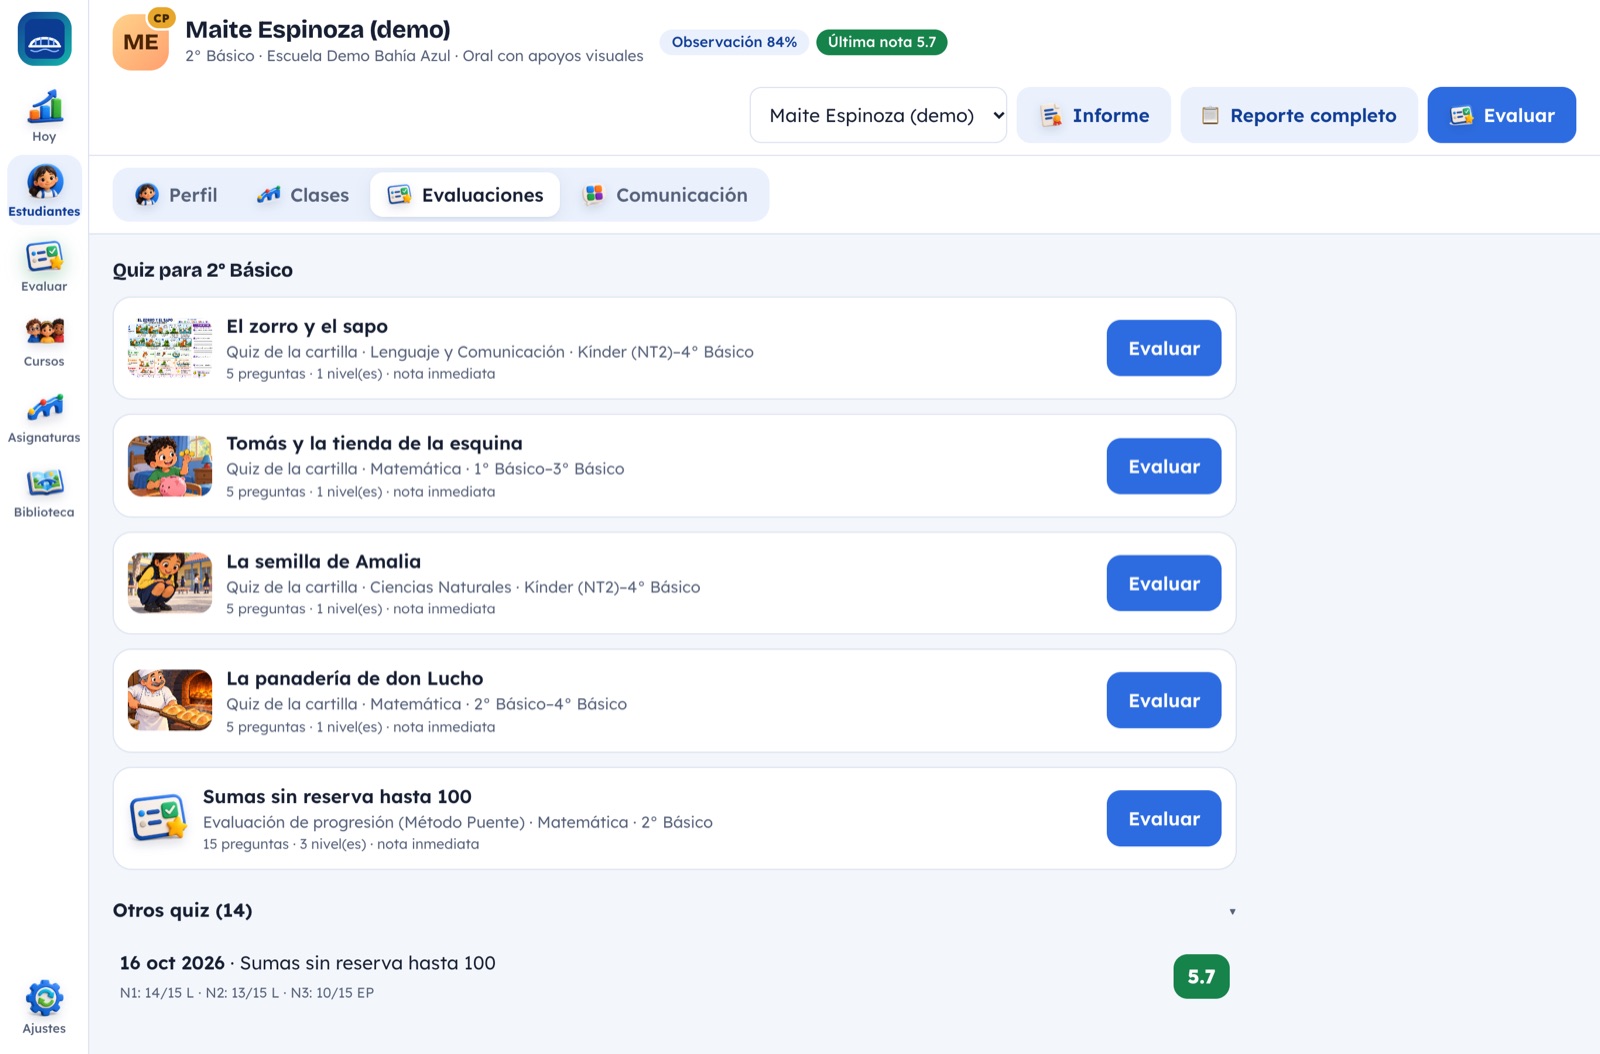
Task: Click the progression quiz icon for Sumas sin reserva
Action: point(158,818)
